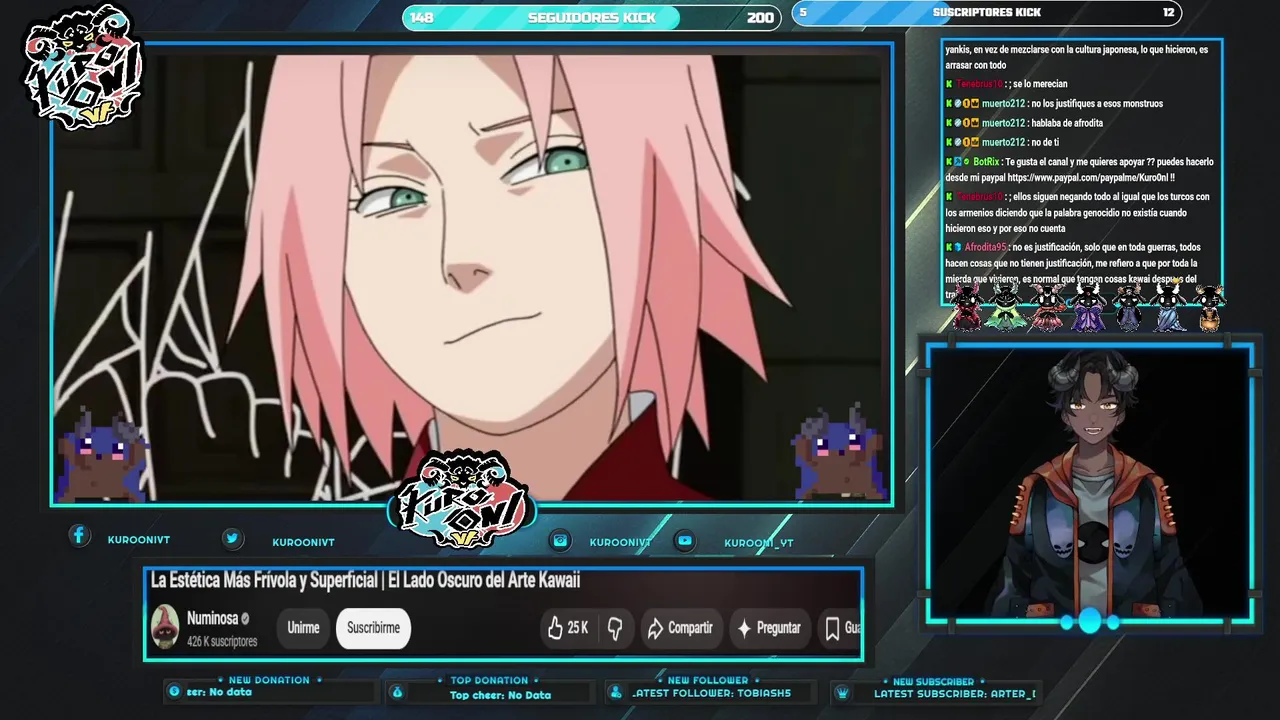Click the 'LATEST FOLLOWER: TOBIASH5' text
This screenshot has width=1280, height=720.
pos(712,693)
